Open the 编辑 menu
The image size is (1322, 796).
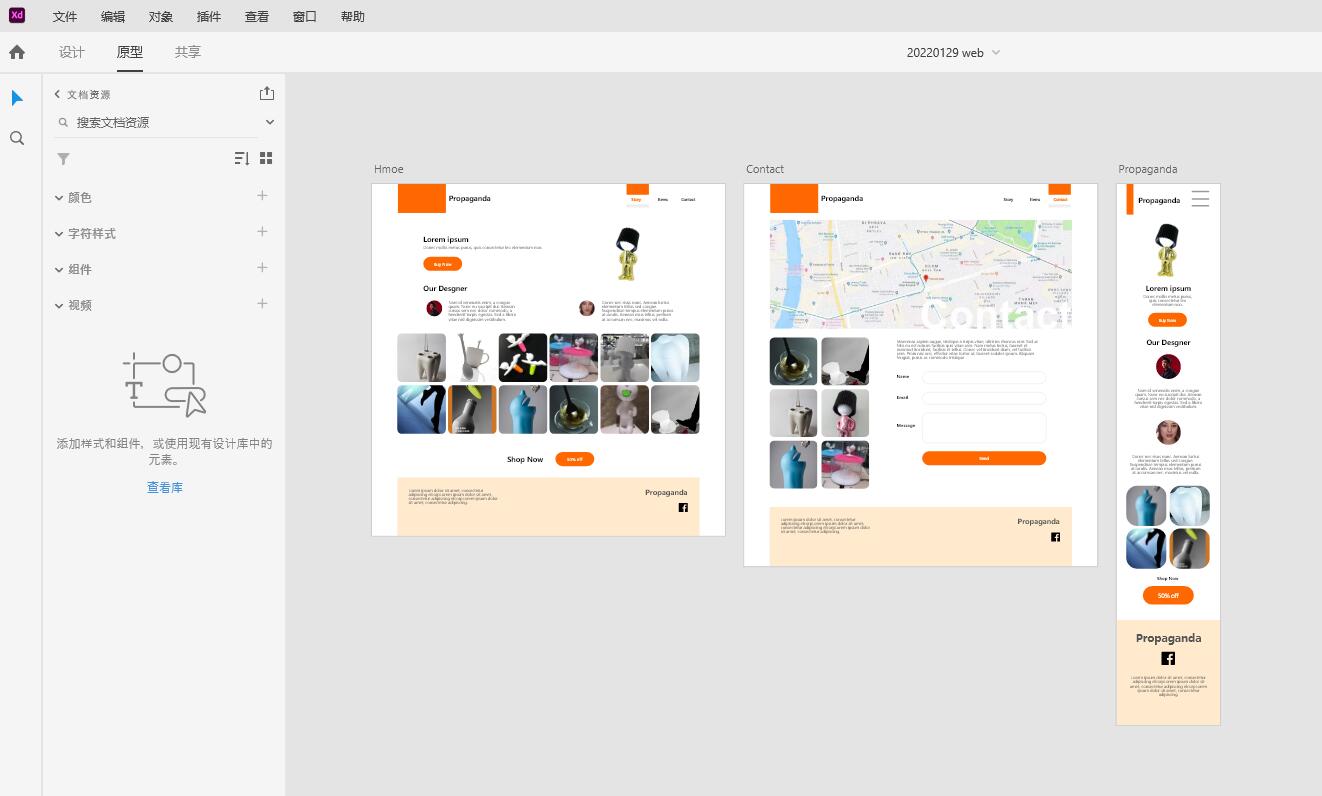pyautogui.click(x=113, y=17)
